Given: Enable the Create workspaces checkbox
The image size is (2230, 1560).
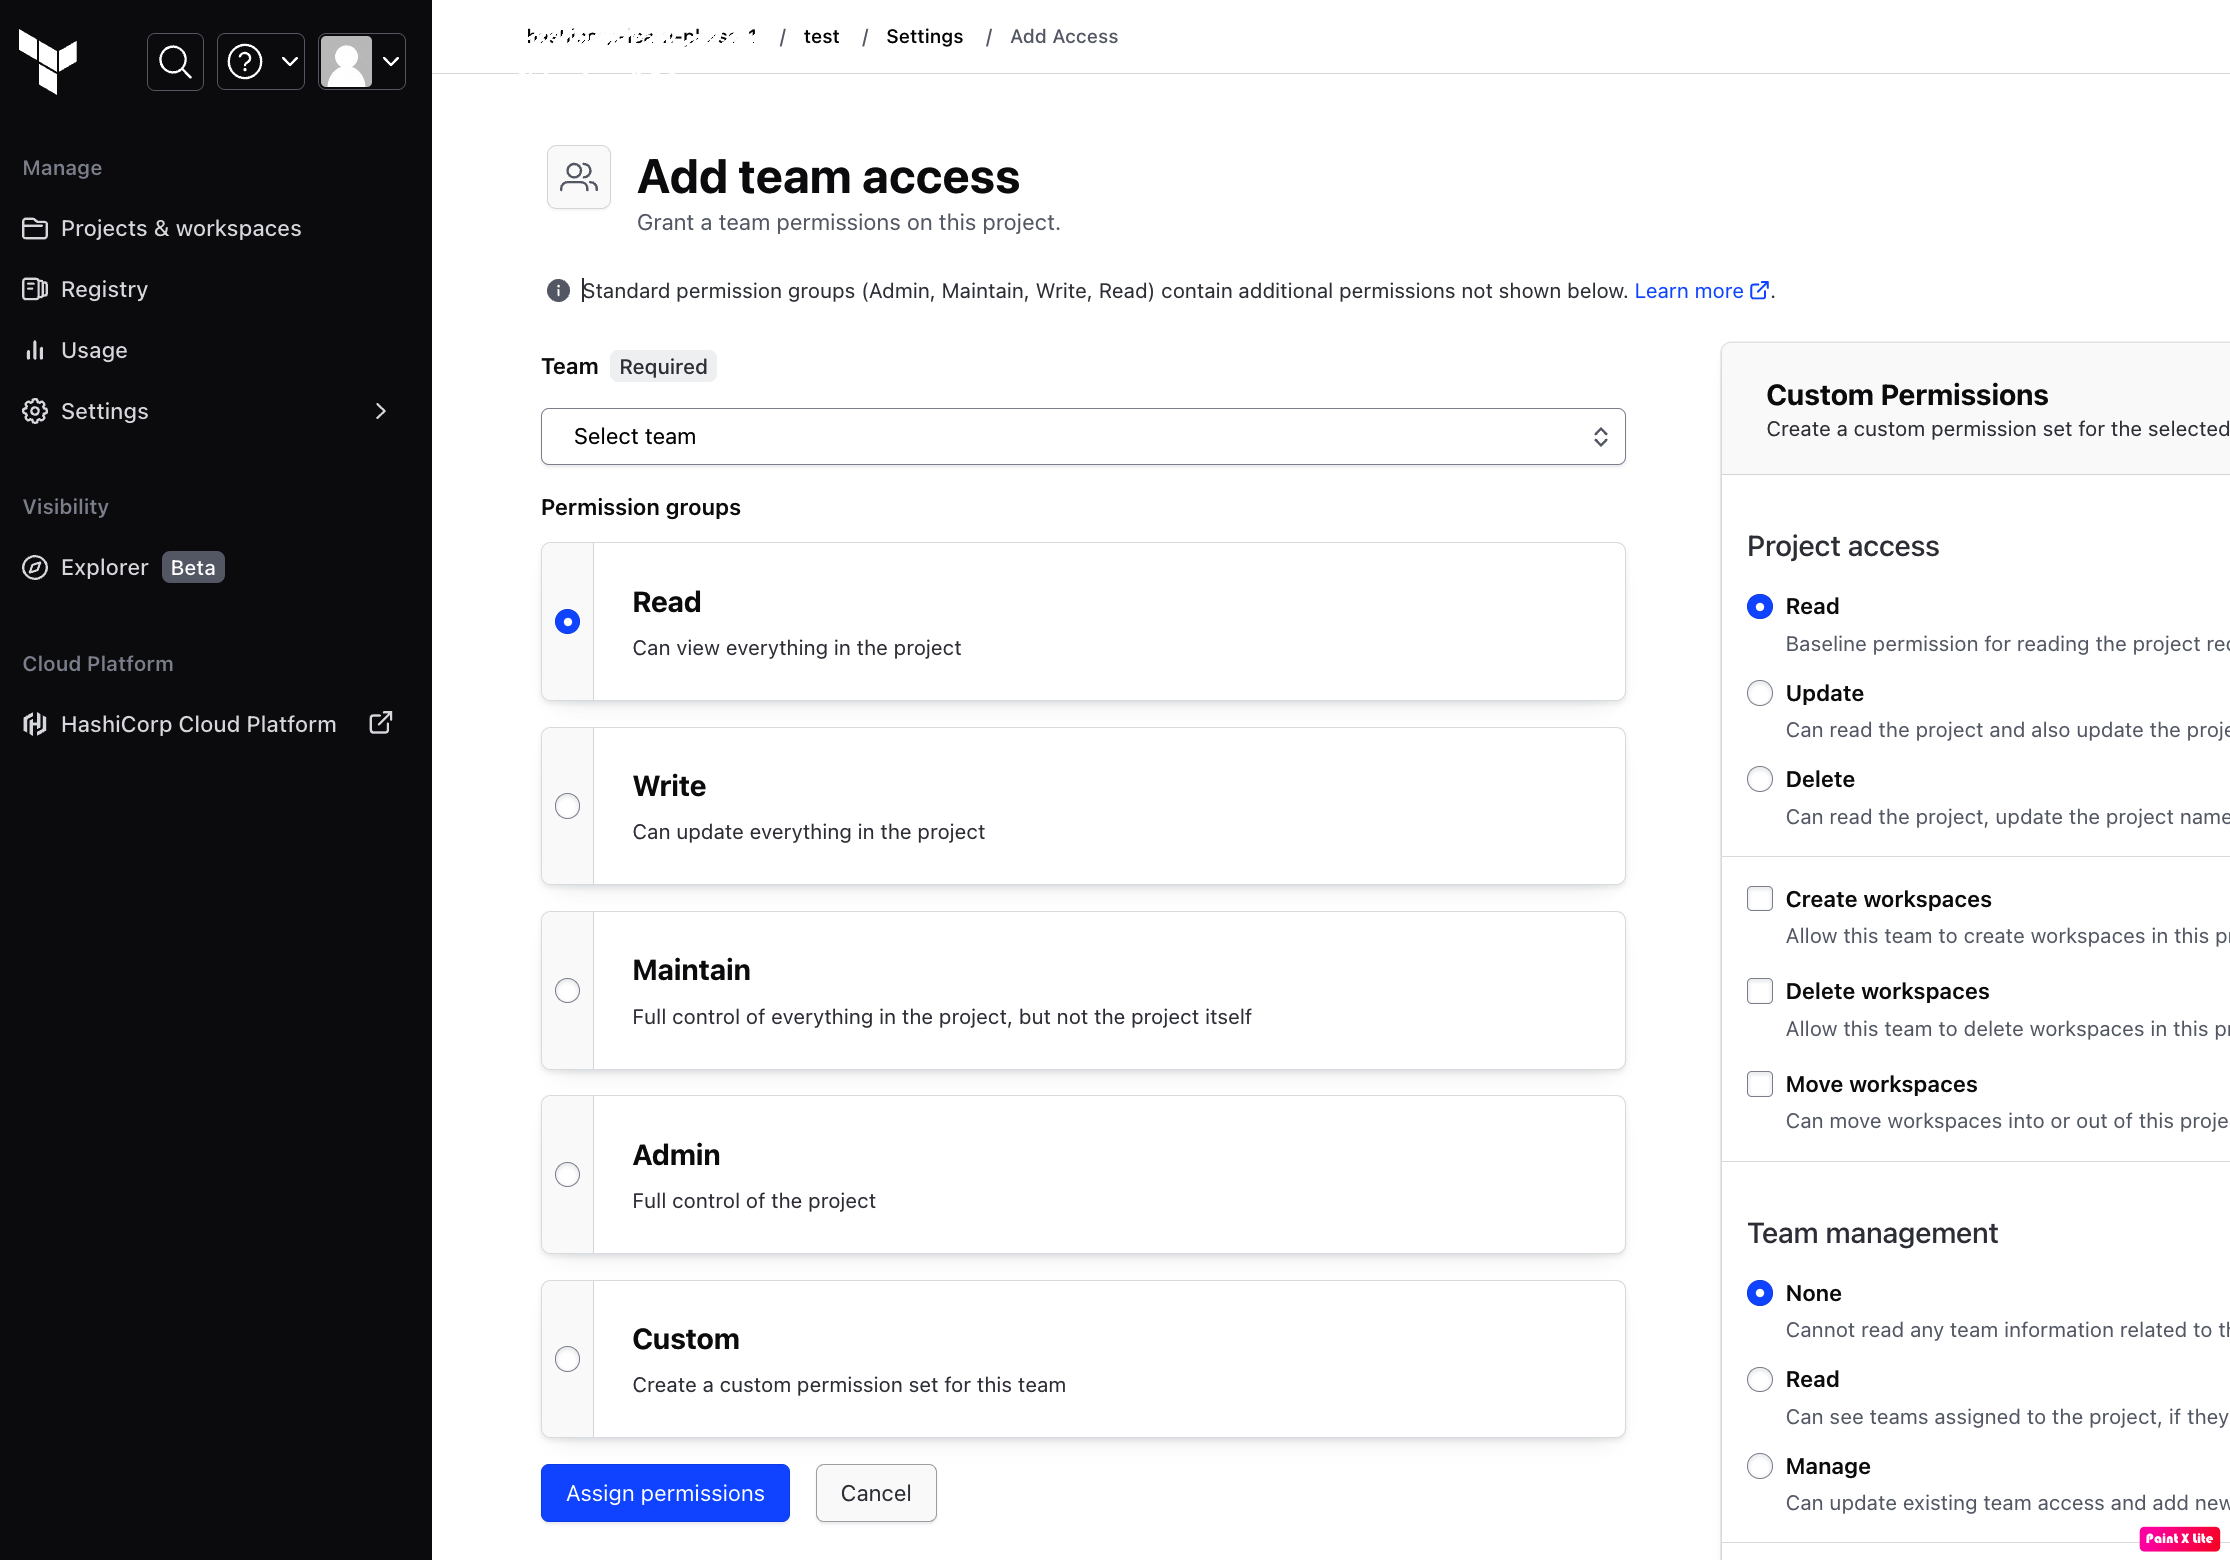Looking at the screenshot, I should click(1759, 899).
